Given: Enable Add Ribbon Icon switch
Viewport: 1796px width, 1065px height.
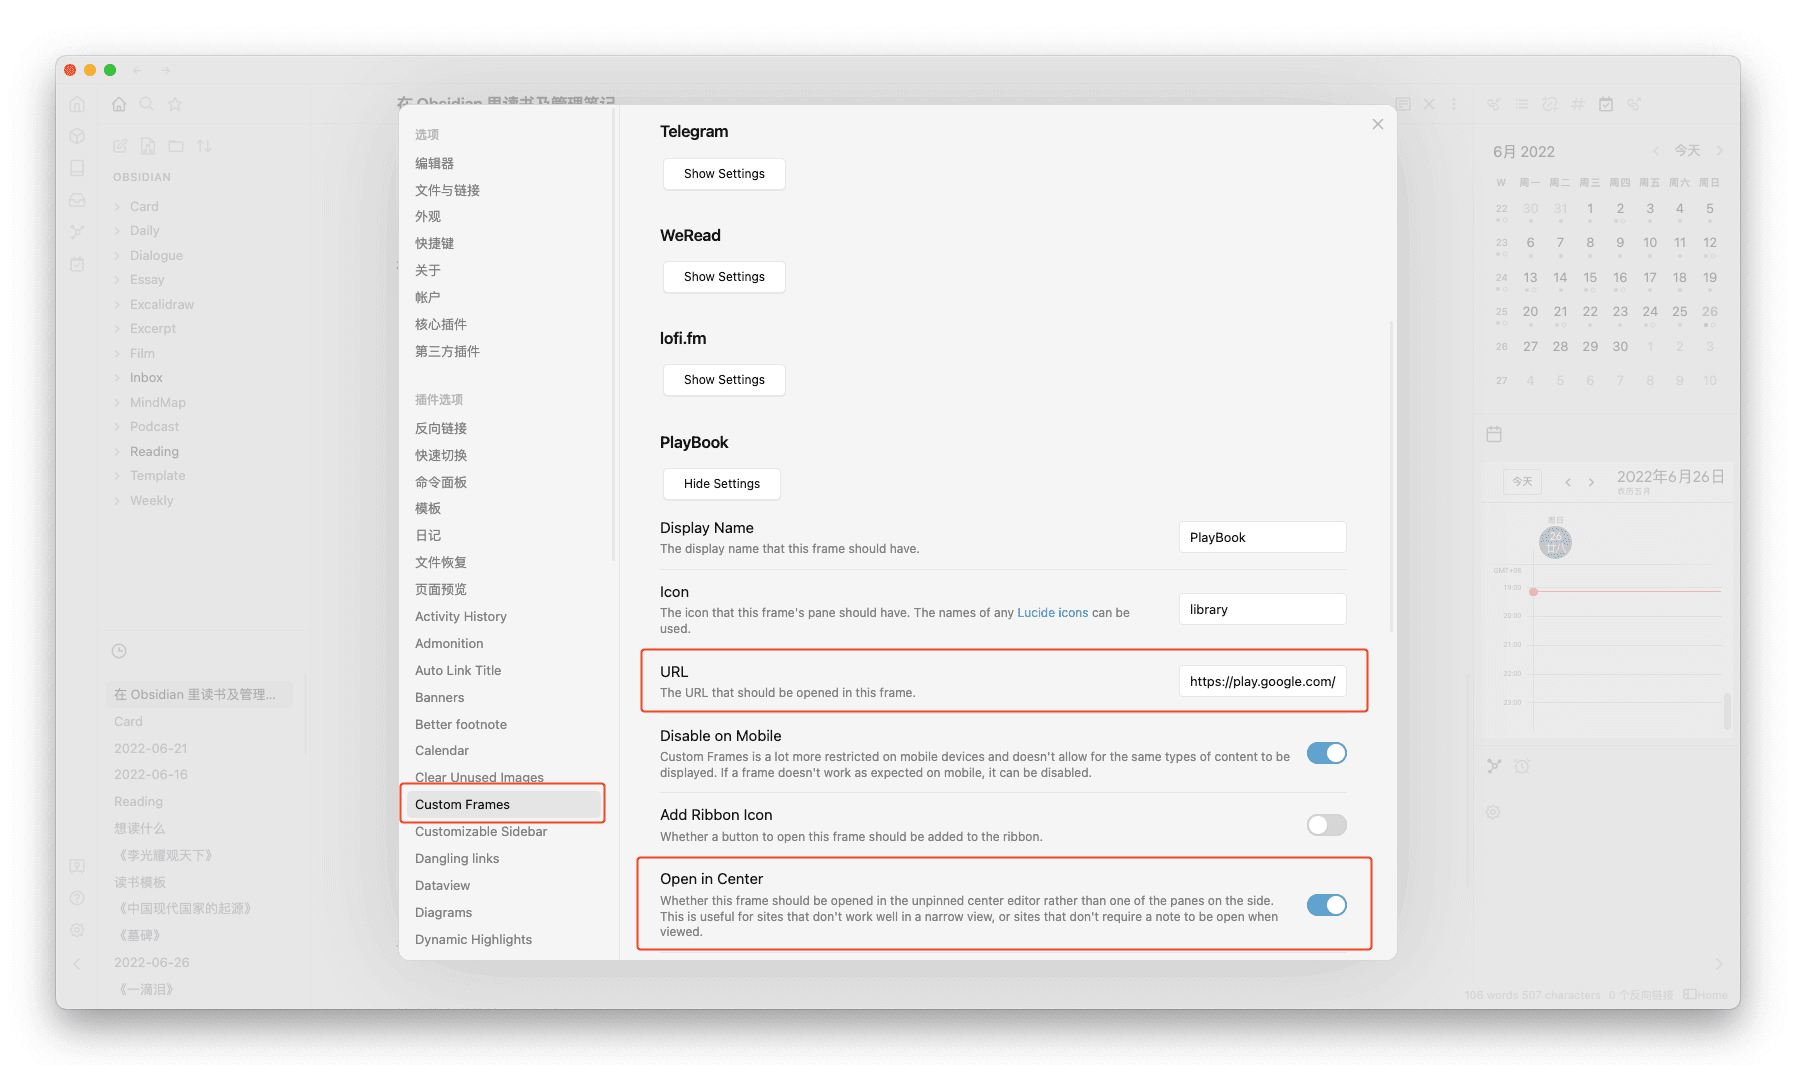Looking at the screenshot, I should [1326, 825].
